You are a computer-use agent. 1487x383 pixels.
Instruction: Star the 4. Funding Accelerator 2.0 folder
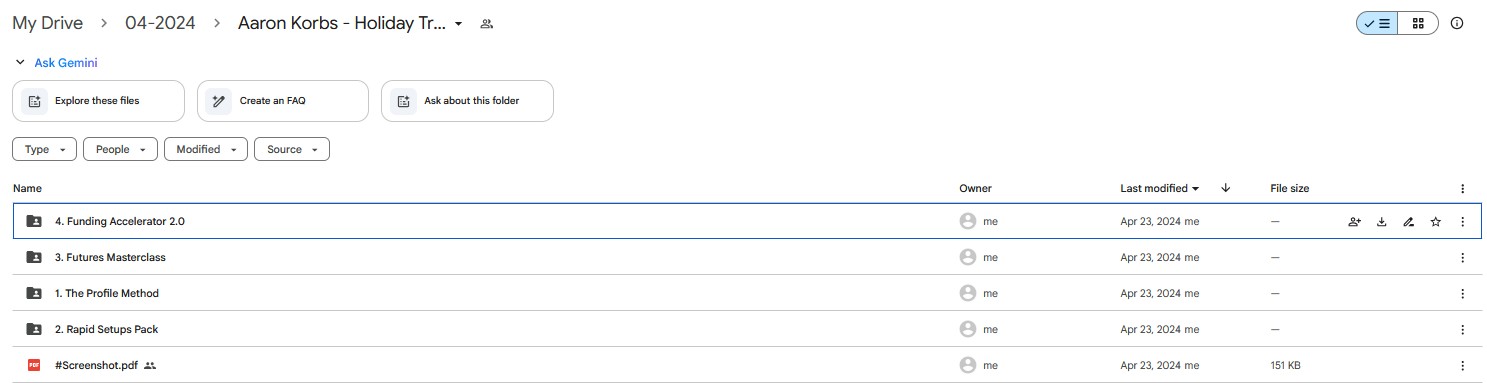(x=1436, y=222)
